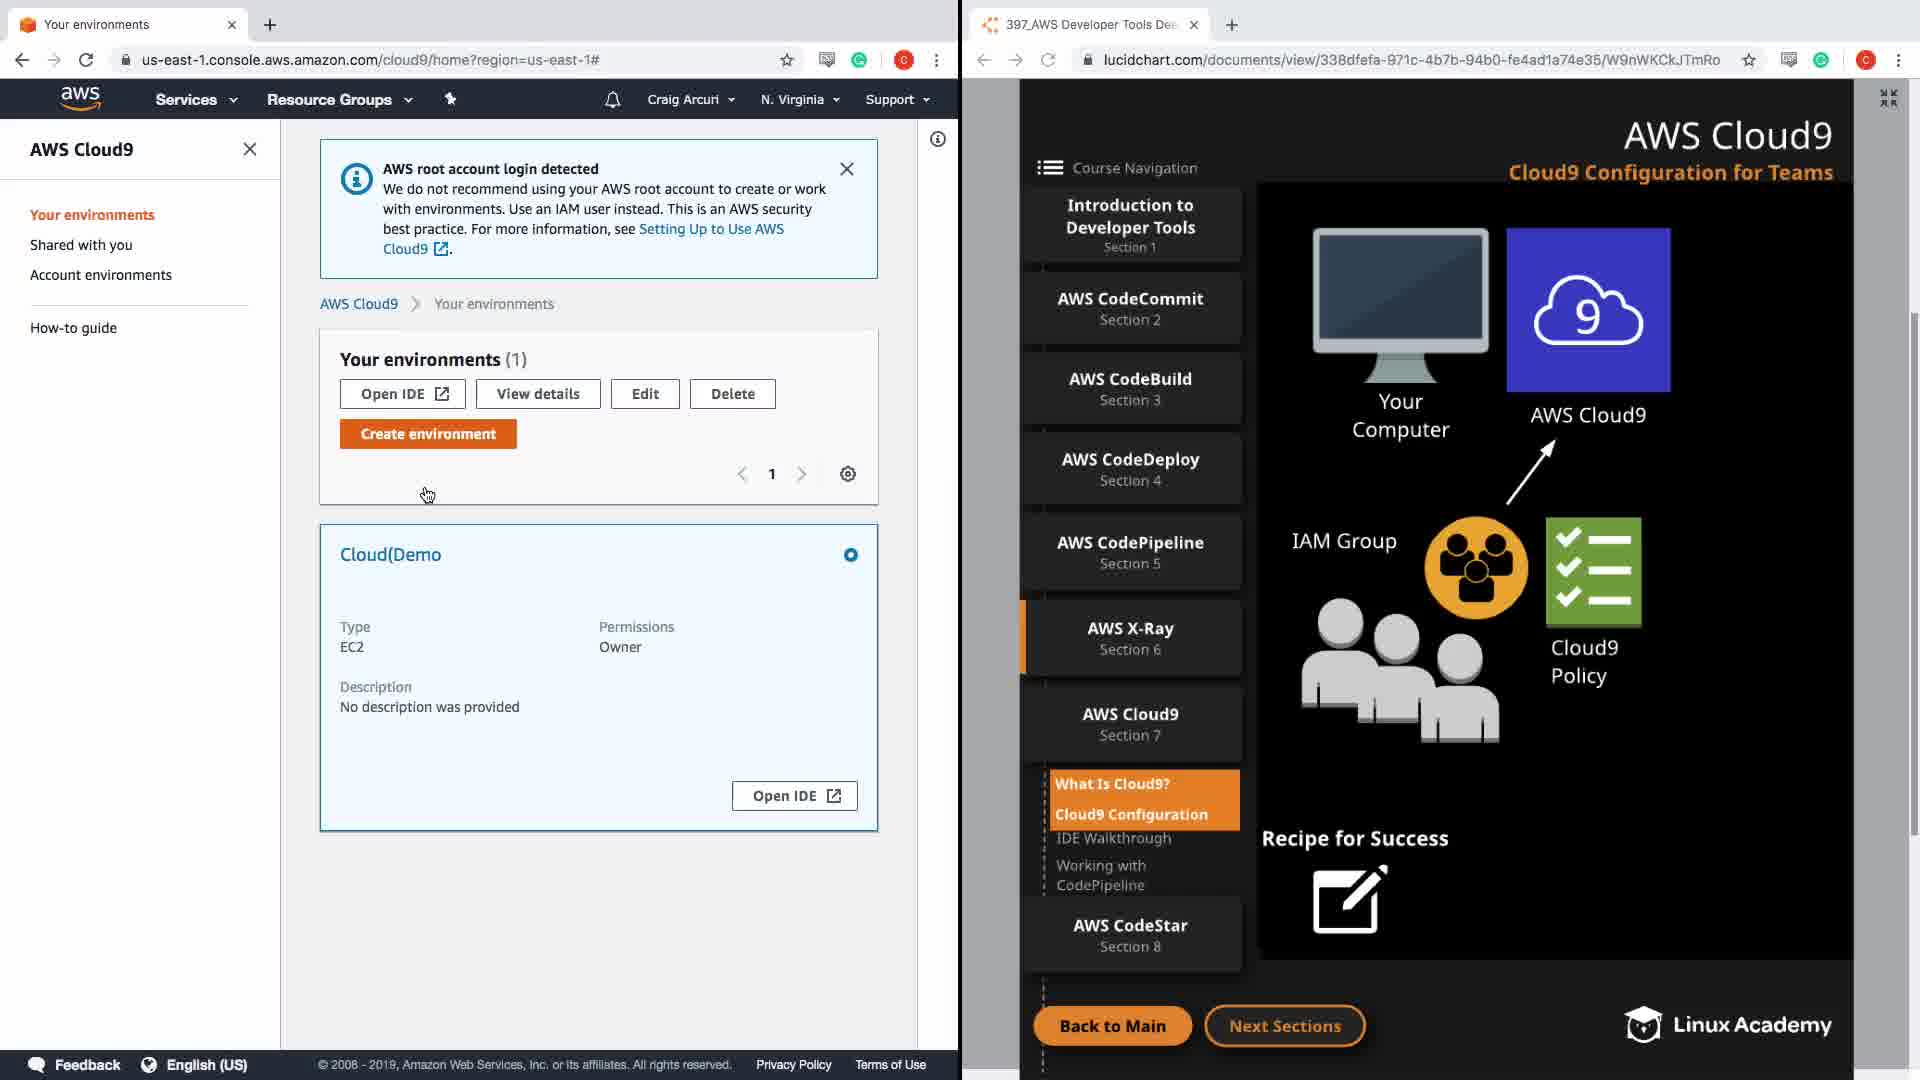Click the info panel icon at right edge

(937, 139)
